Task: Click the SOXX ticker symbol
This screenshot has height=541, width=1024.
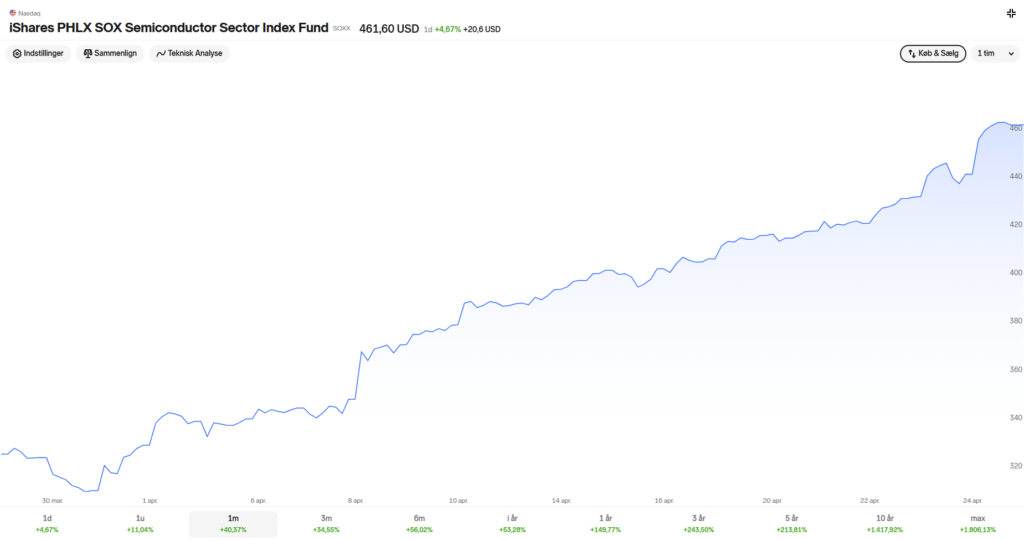Action: (342, 29)
